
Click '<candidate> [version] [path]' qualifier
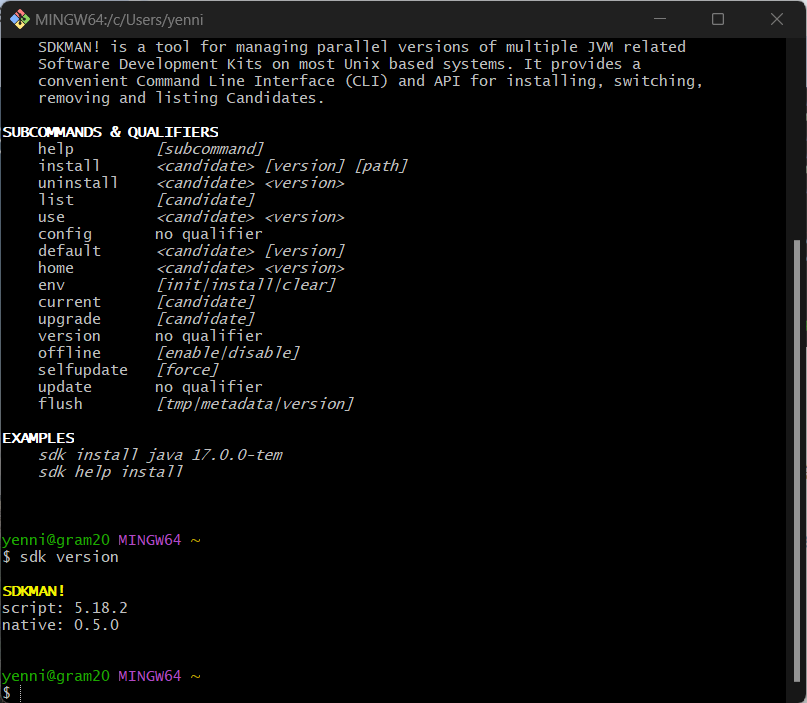coord(282,166)
